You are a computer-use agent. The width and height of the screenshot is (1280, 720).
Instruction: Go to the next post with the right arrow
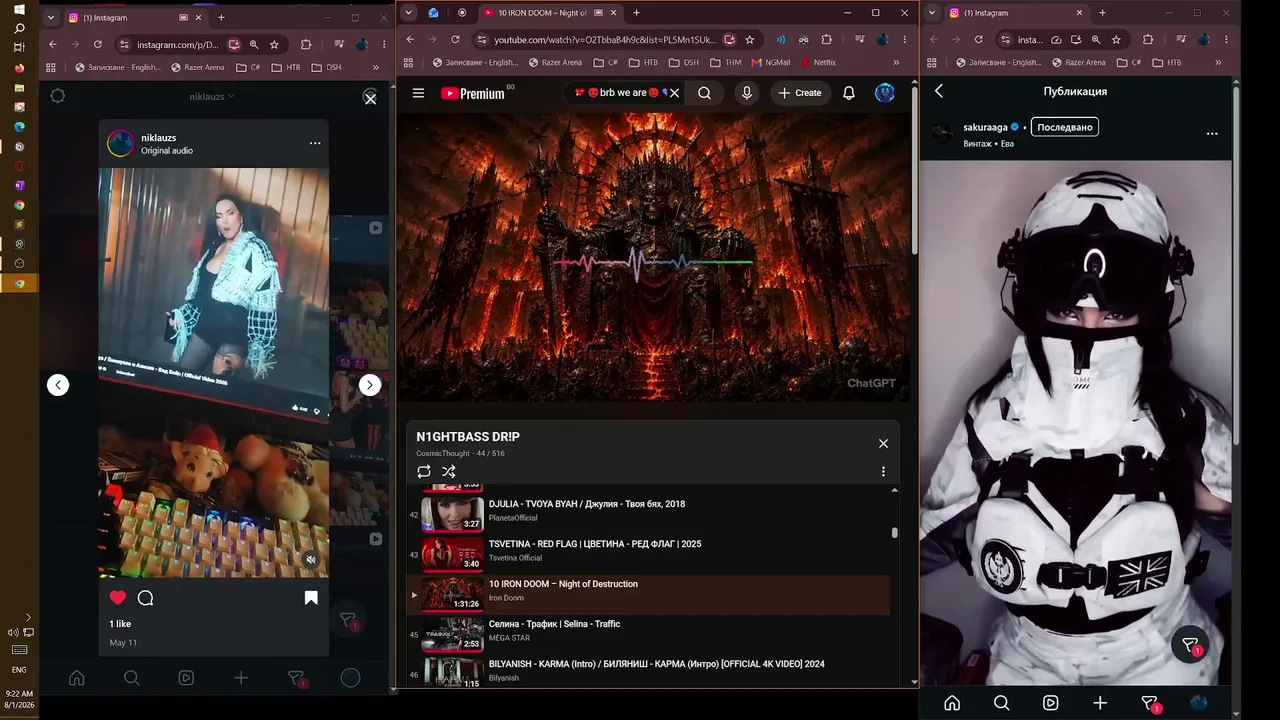[370, 385]
